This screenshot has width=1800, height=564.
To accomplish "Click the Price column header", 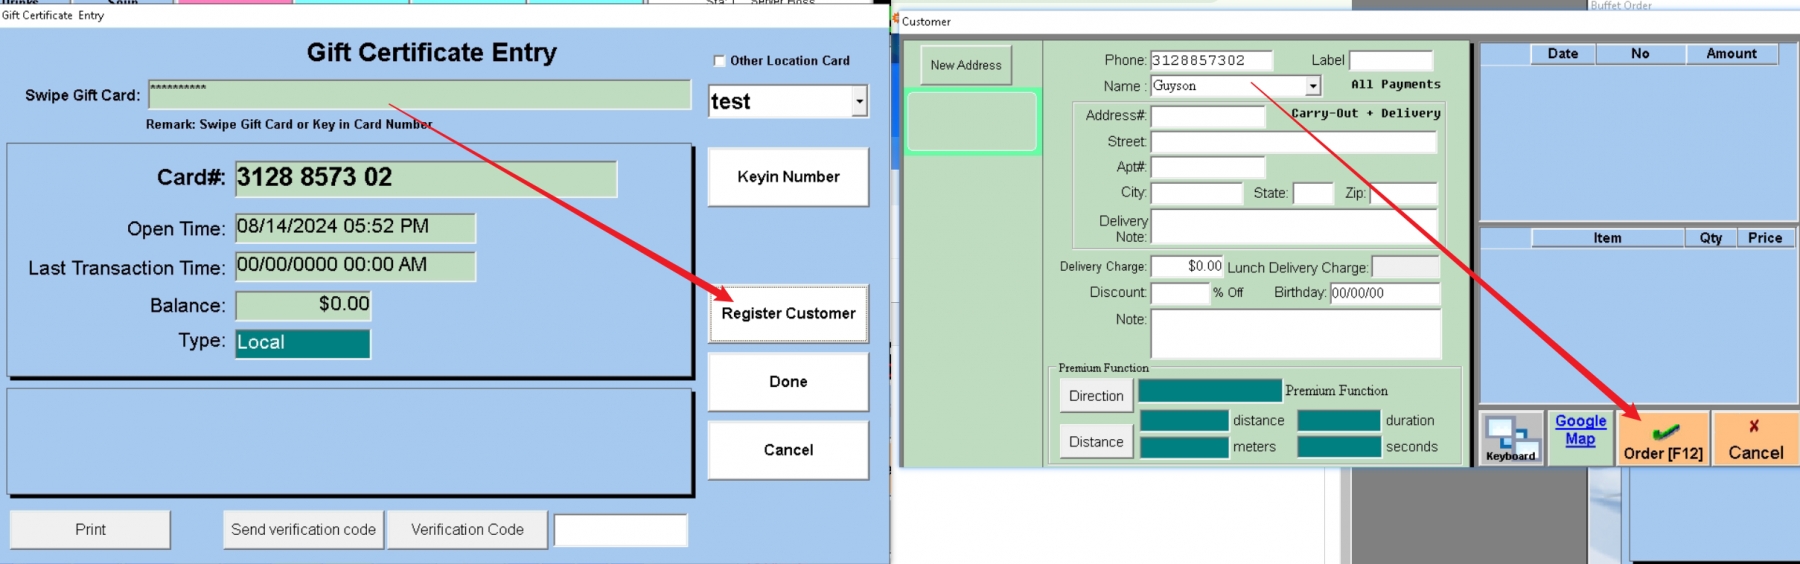I will tap(1765, 238).
